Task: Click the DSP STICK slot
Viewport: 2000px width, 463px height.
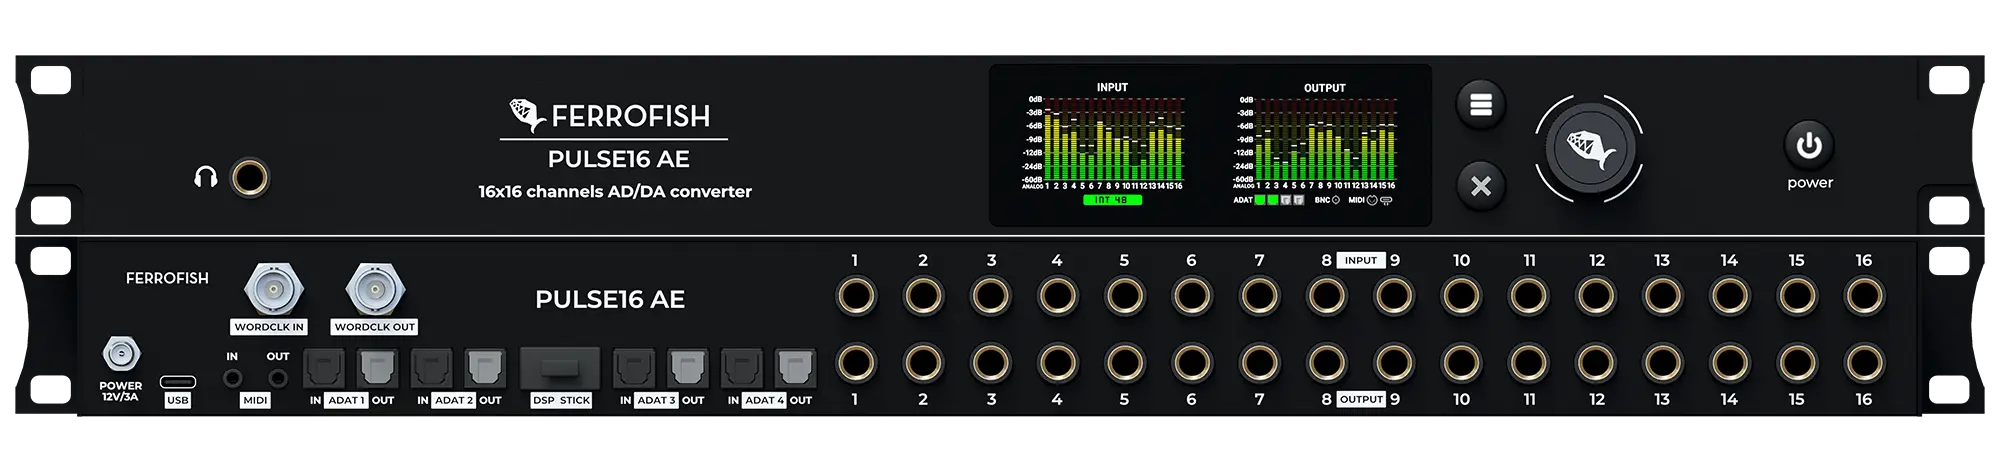Action: [x=560, y=368]
